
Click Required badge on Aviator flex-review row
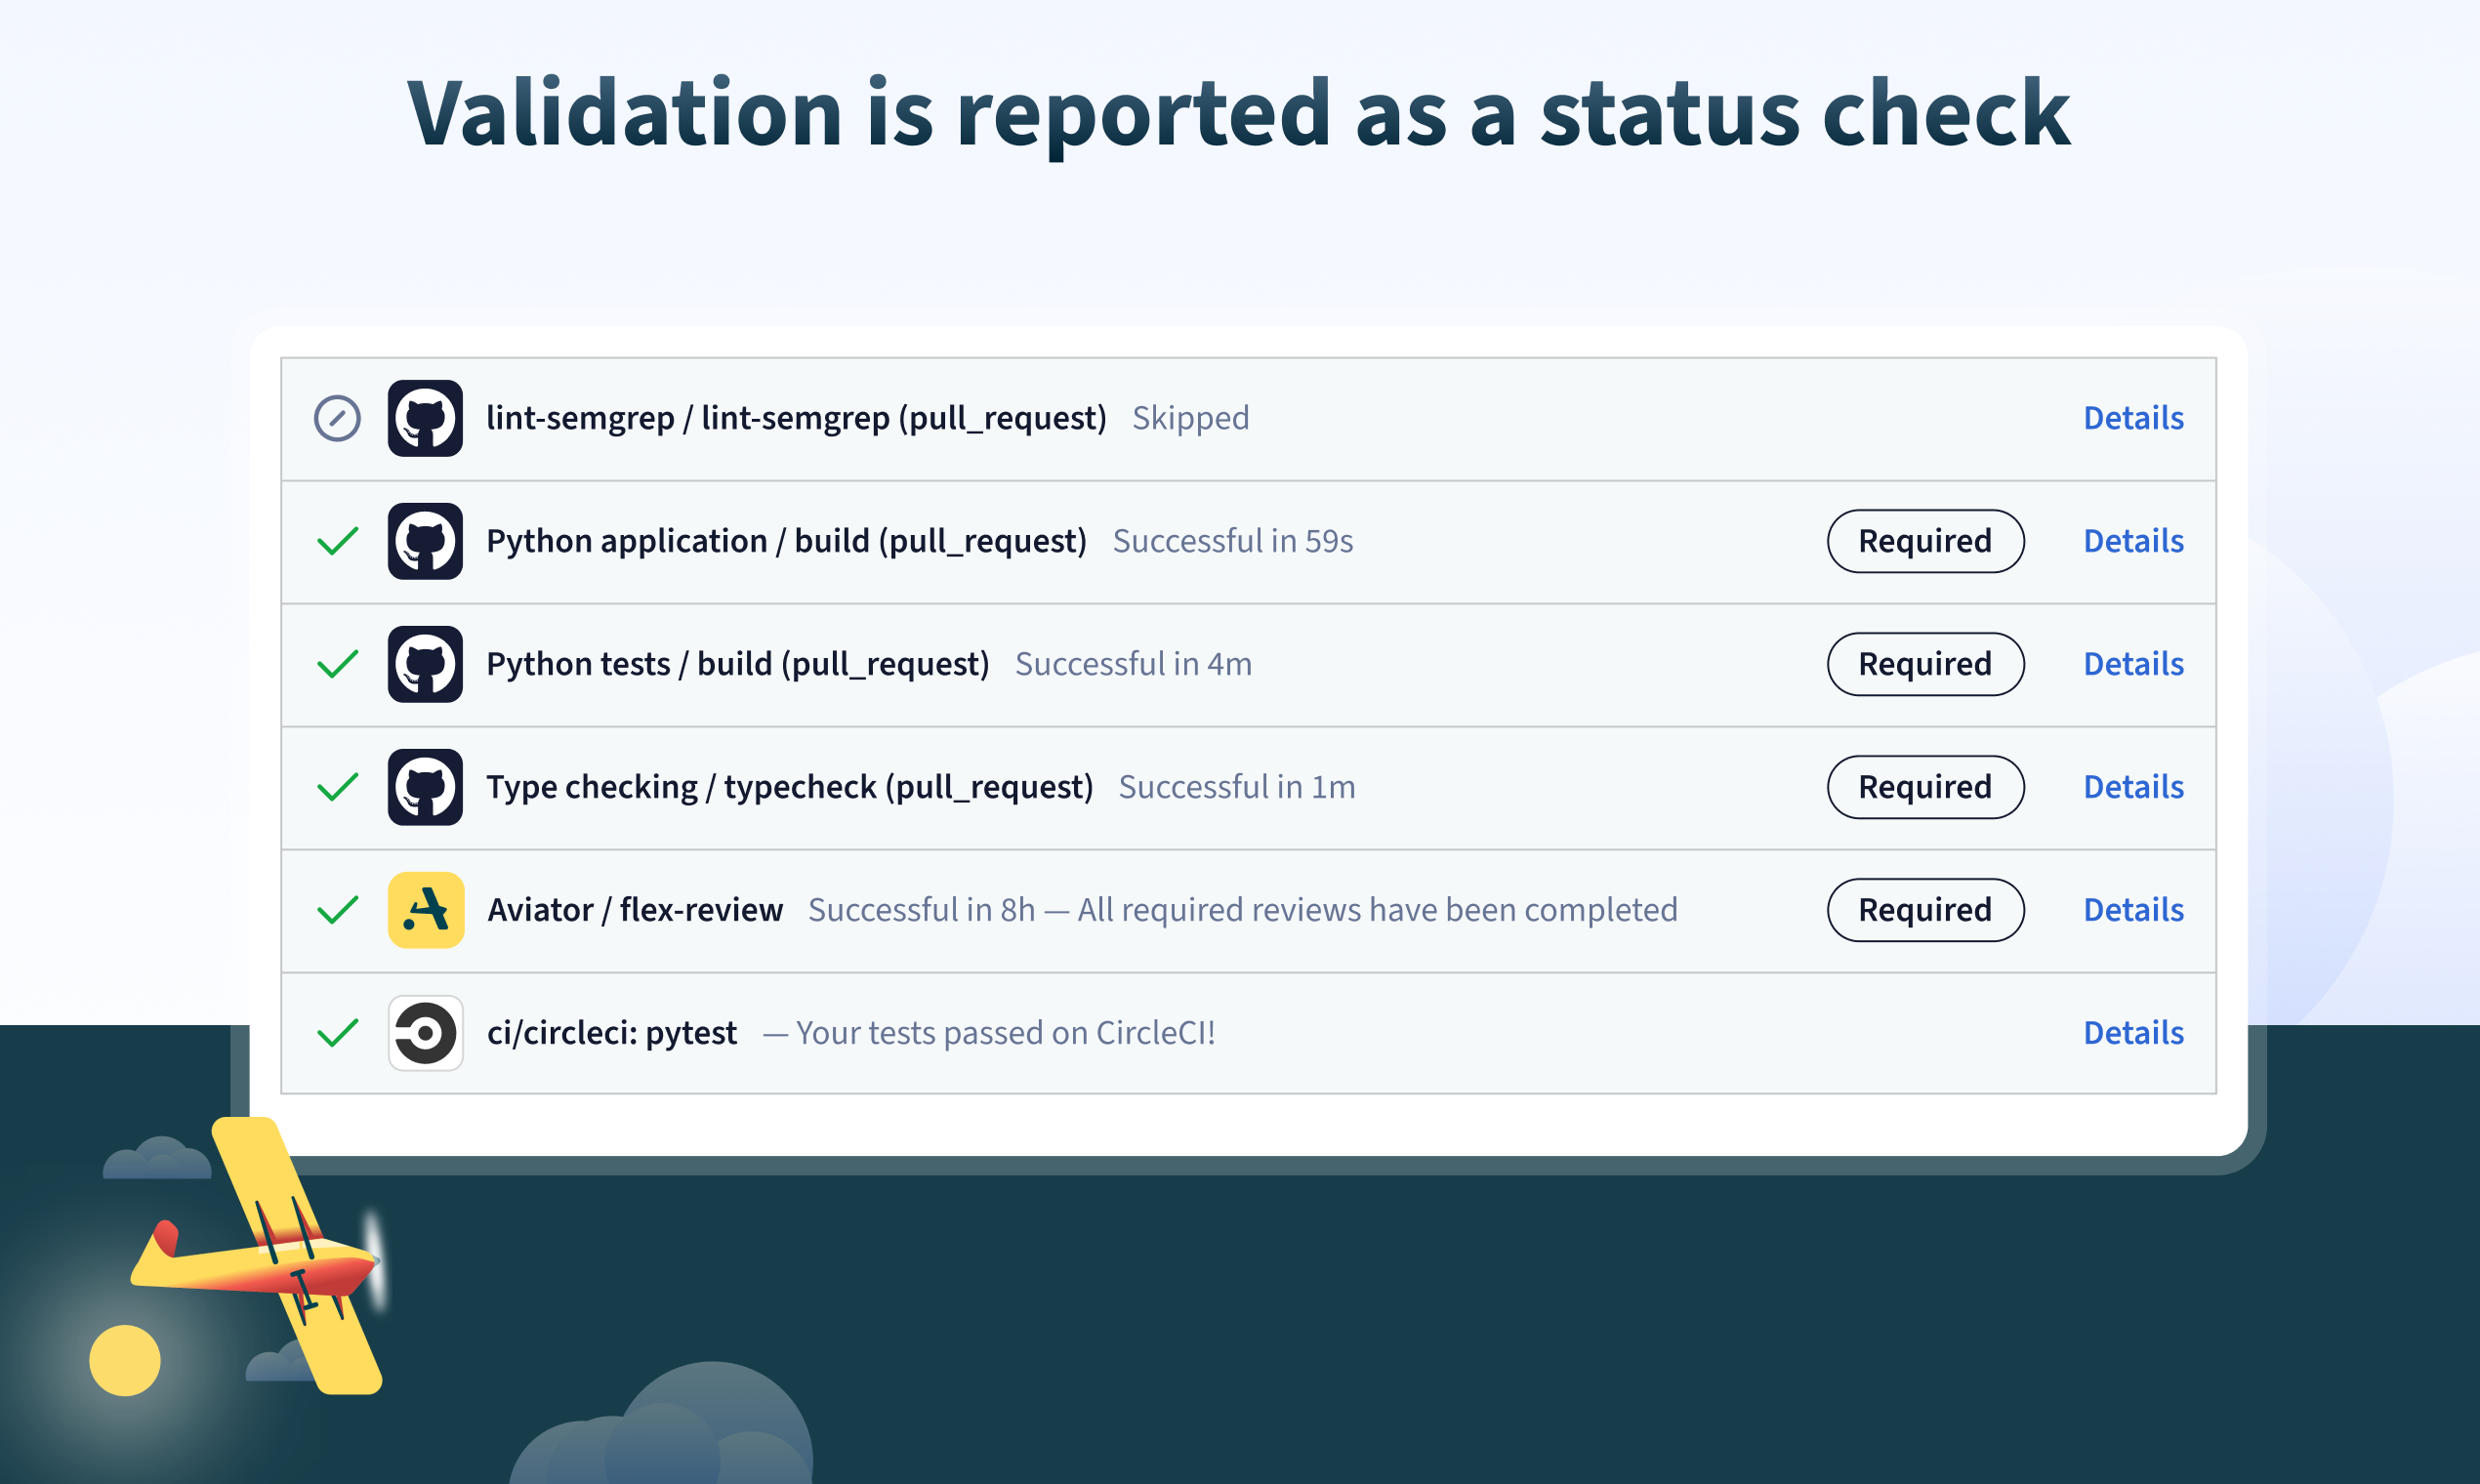1925,910
